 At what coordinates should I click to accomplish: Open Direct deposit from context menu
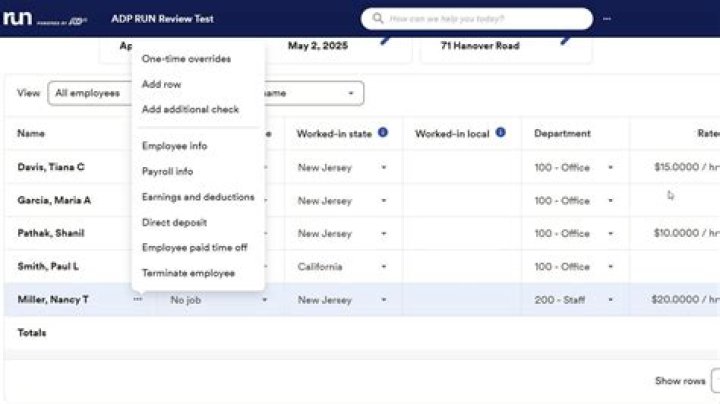174,223
